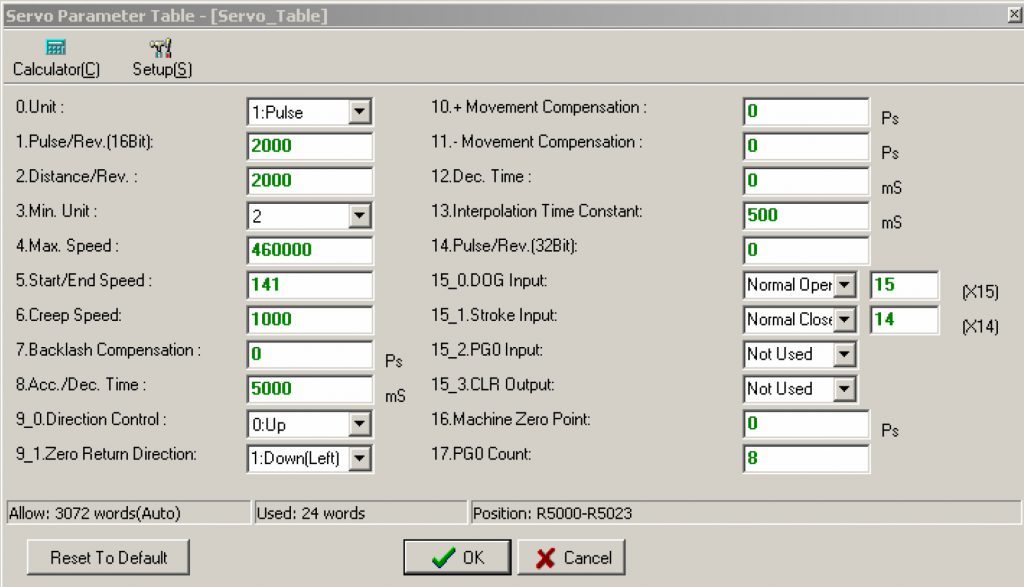The height and width of the screenshot is (587, 1024).
Task: Open the 9_1.Zero Return Direction dropdown
Action: tap(359, 458)
